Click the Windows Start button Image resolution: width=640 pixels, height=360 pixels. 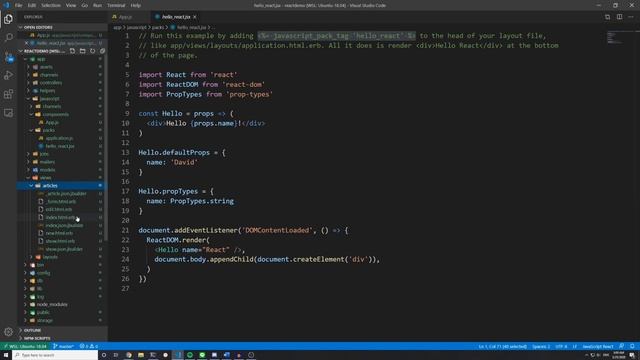point(6,355)
